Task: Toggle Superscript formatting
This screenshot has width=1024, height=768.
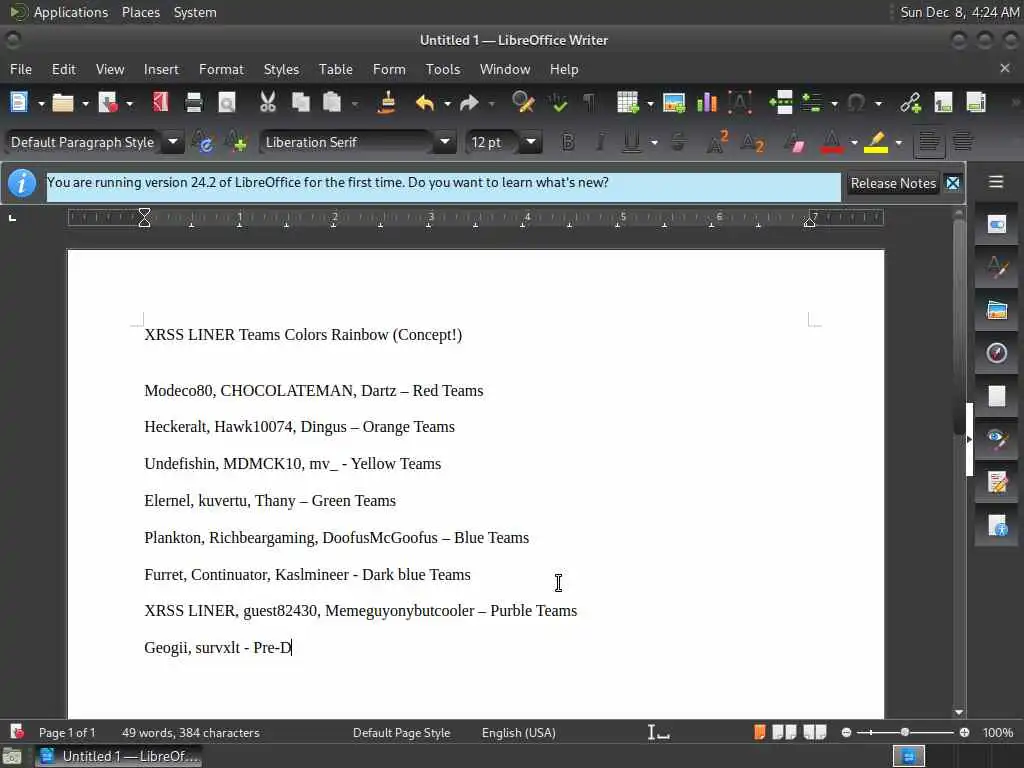Action: [x=717, y=142]
